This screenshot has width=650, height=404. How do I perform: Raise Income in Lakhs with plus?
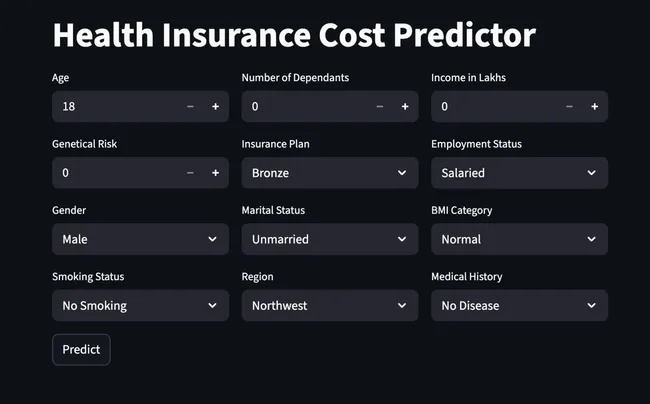click(594, 106)
